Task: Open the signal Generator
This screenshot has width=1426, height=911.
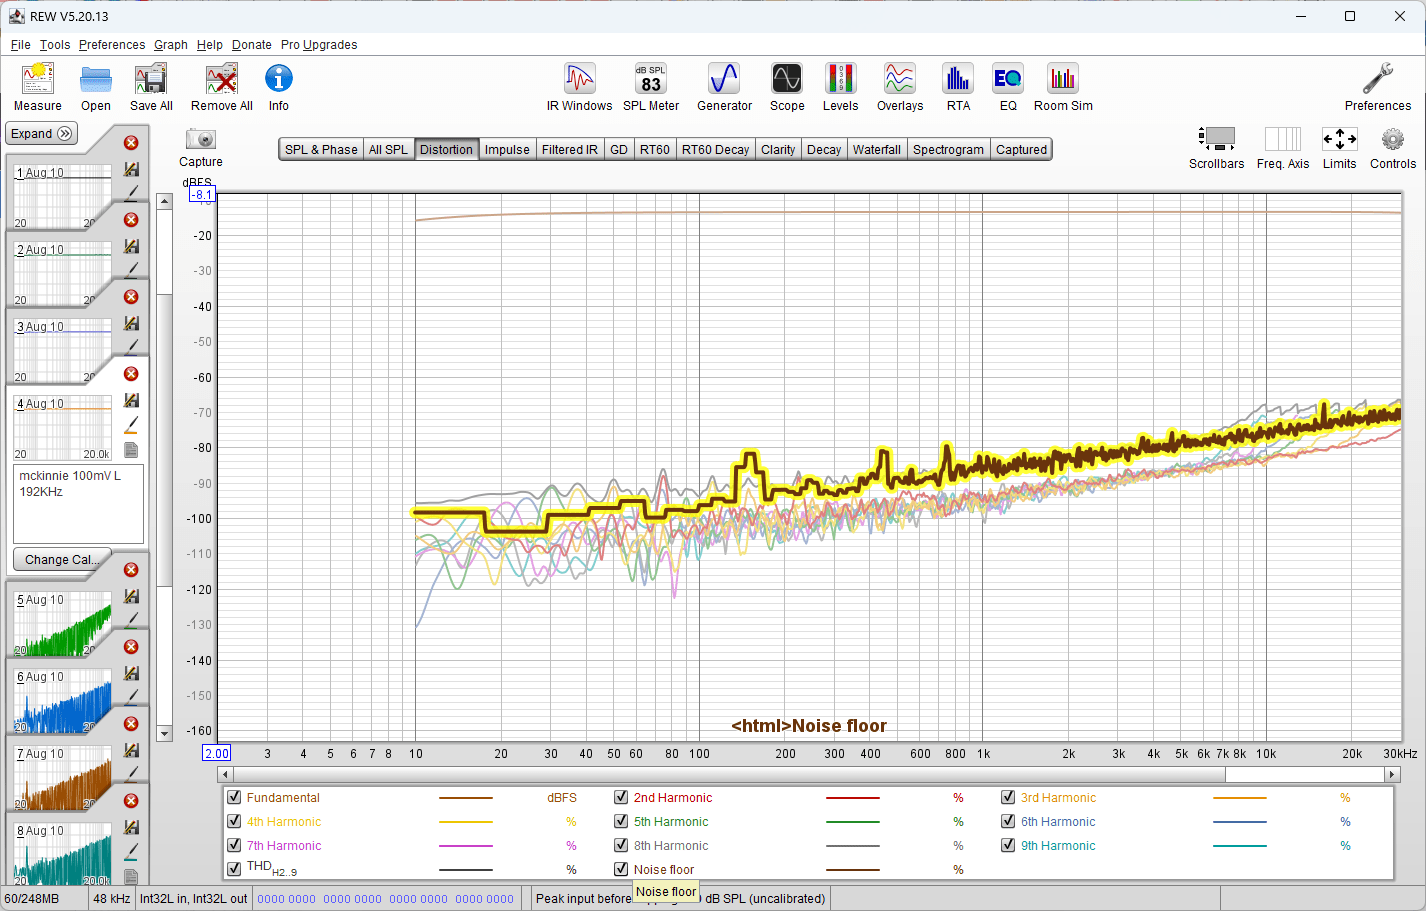Action: point(724,87)
